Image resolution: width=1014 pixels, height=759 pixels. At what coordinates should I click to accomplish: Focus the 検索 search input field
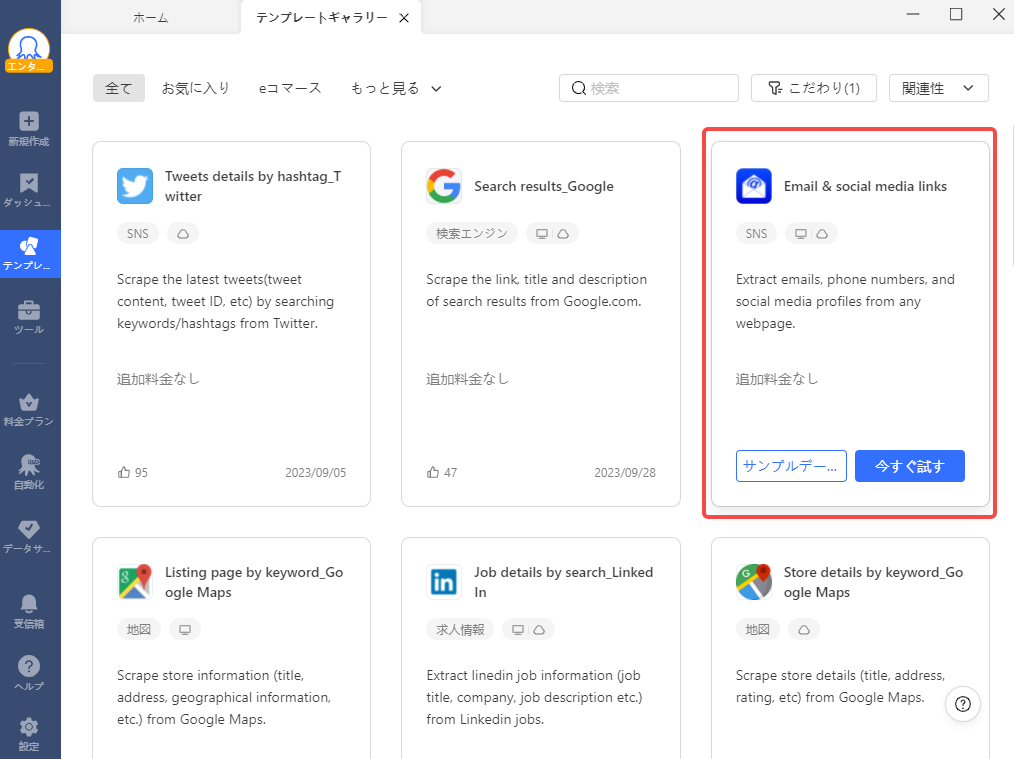(649, 88)
